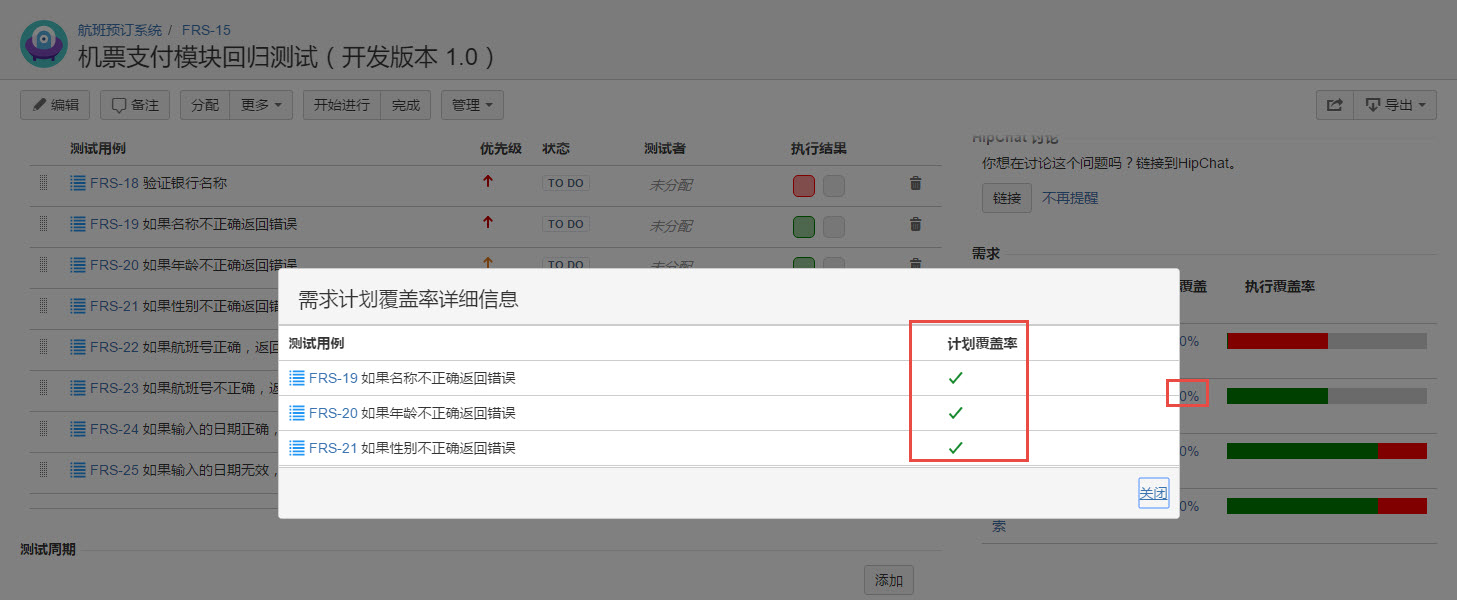Grab drag handle of FRS-22 row
This screenshot has width=1457, height=600.
[x=43, y=347]
